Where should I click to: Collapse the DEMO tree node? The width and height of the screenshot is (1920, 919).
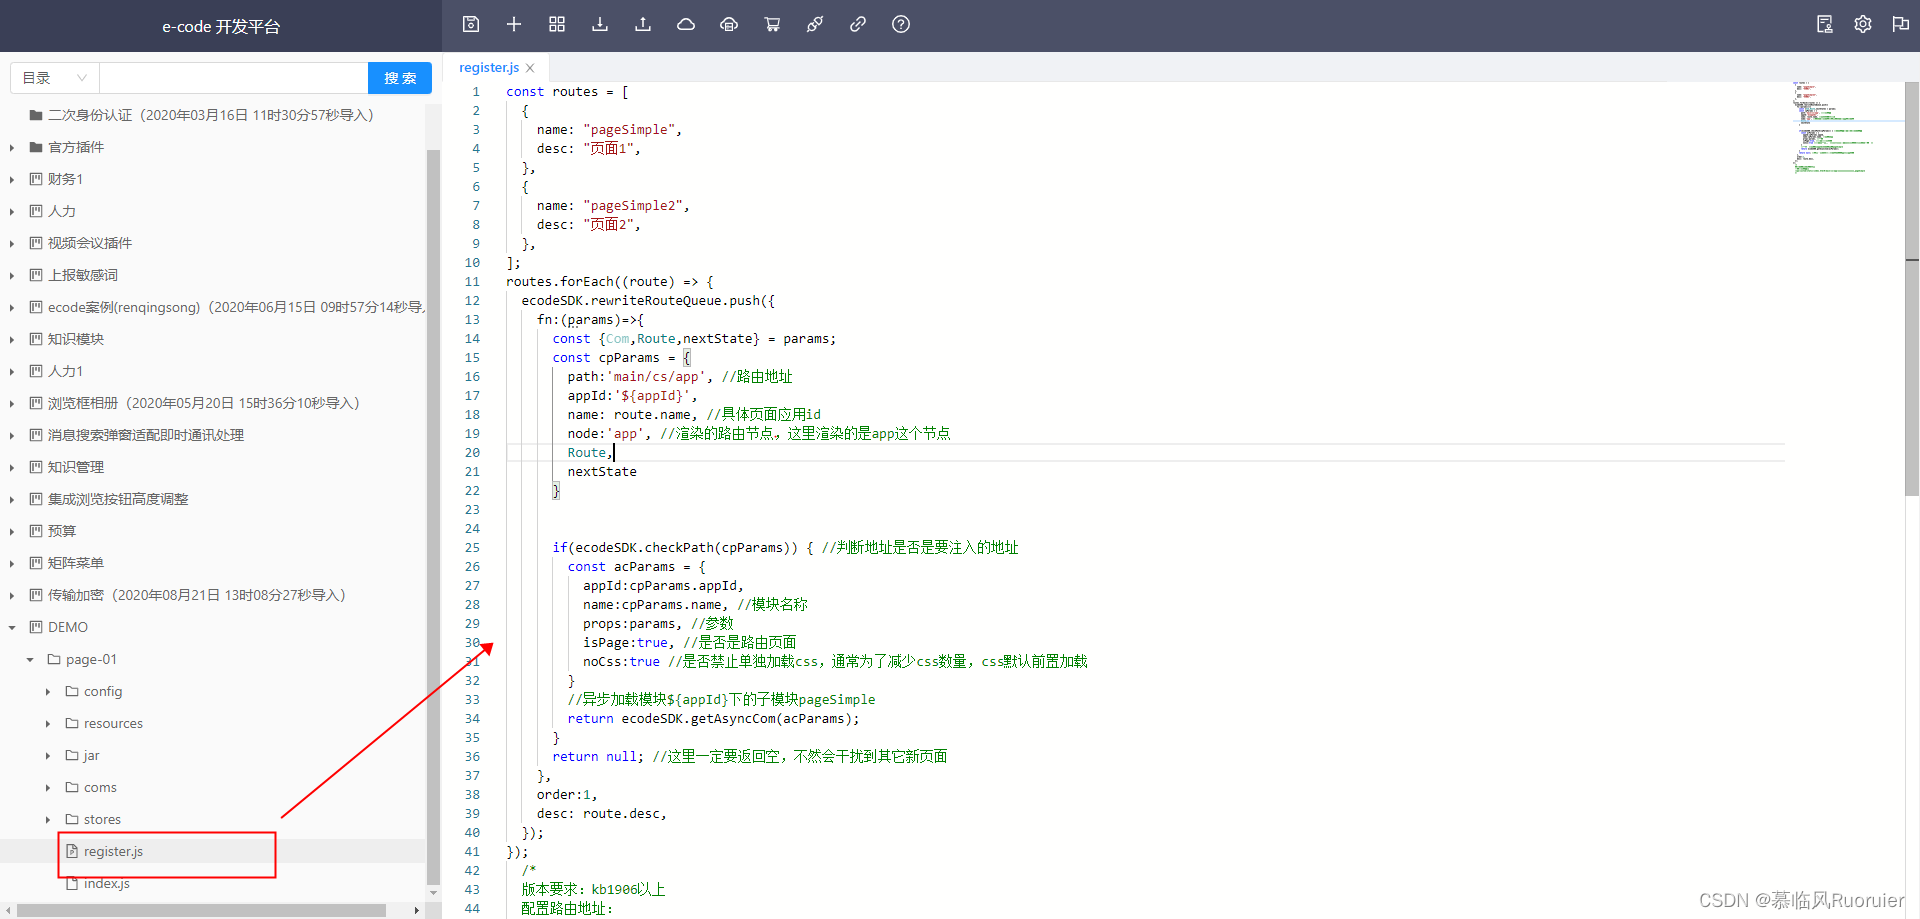[x=12, y=628]
